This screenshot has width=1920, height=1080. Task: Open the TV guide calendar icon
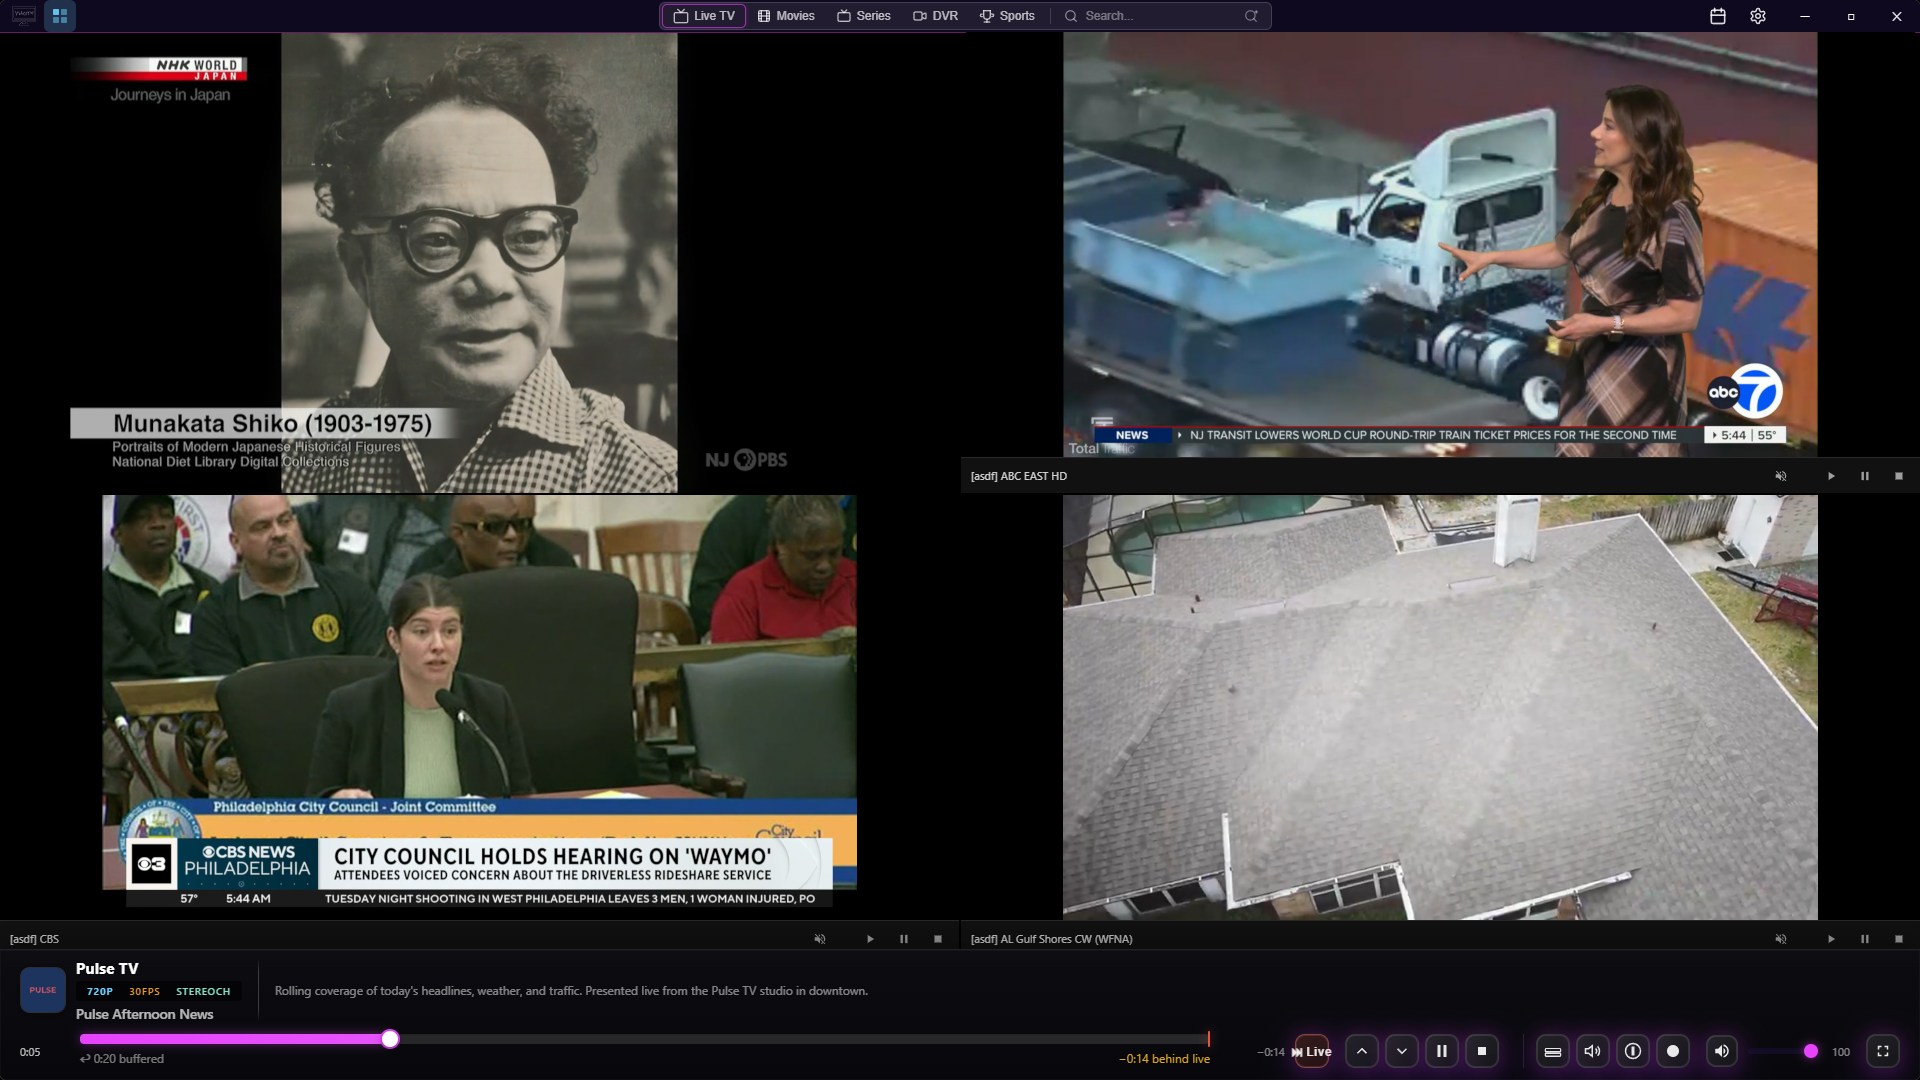click(1718, 16)
